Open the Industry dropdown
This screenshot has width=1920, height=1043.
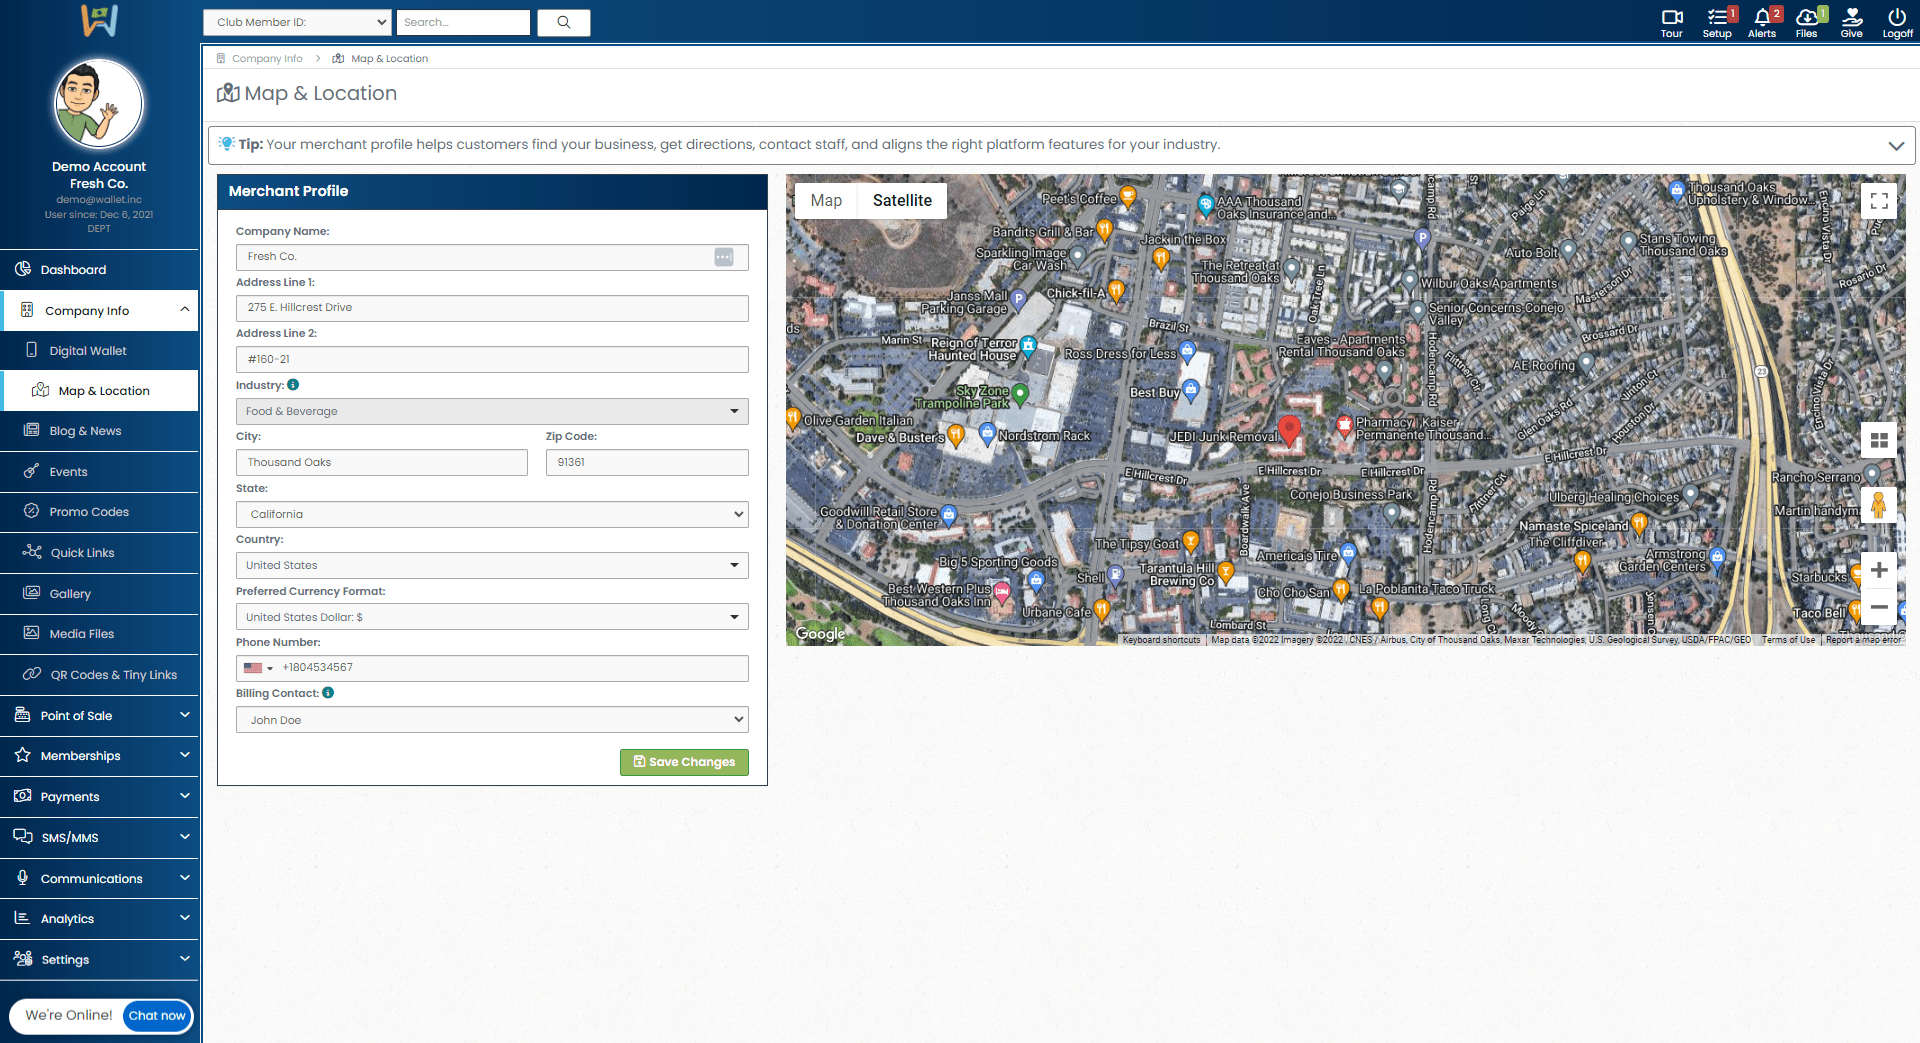coord(492,411)
